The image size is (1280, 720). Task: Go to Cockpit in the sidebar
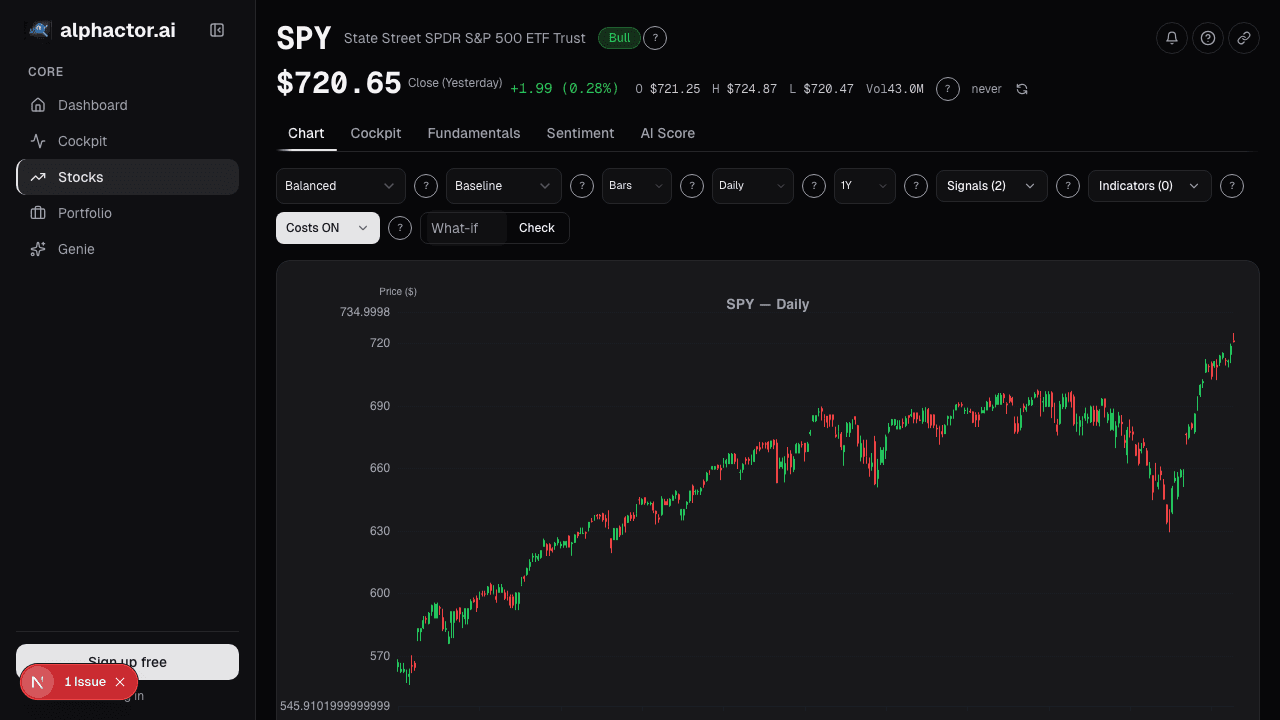tap(127, 141)
